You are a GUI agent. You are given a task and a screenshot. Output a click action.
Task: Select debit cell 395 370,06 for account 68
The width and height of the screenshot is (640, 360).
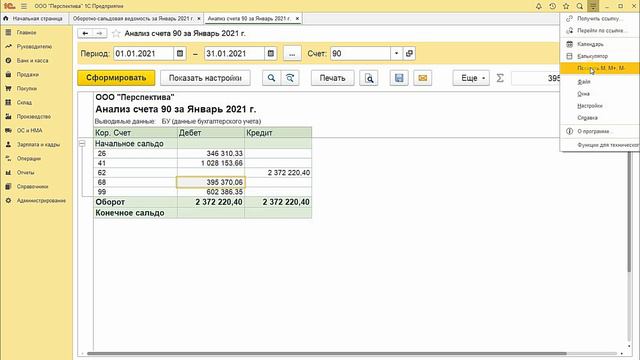tap(211, 182)
